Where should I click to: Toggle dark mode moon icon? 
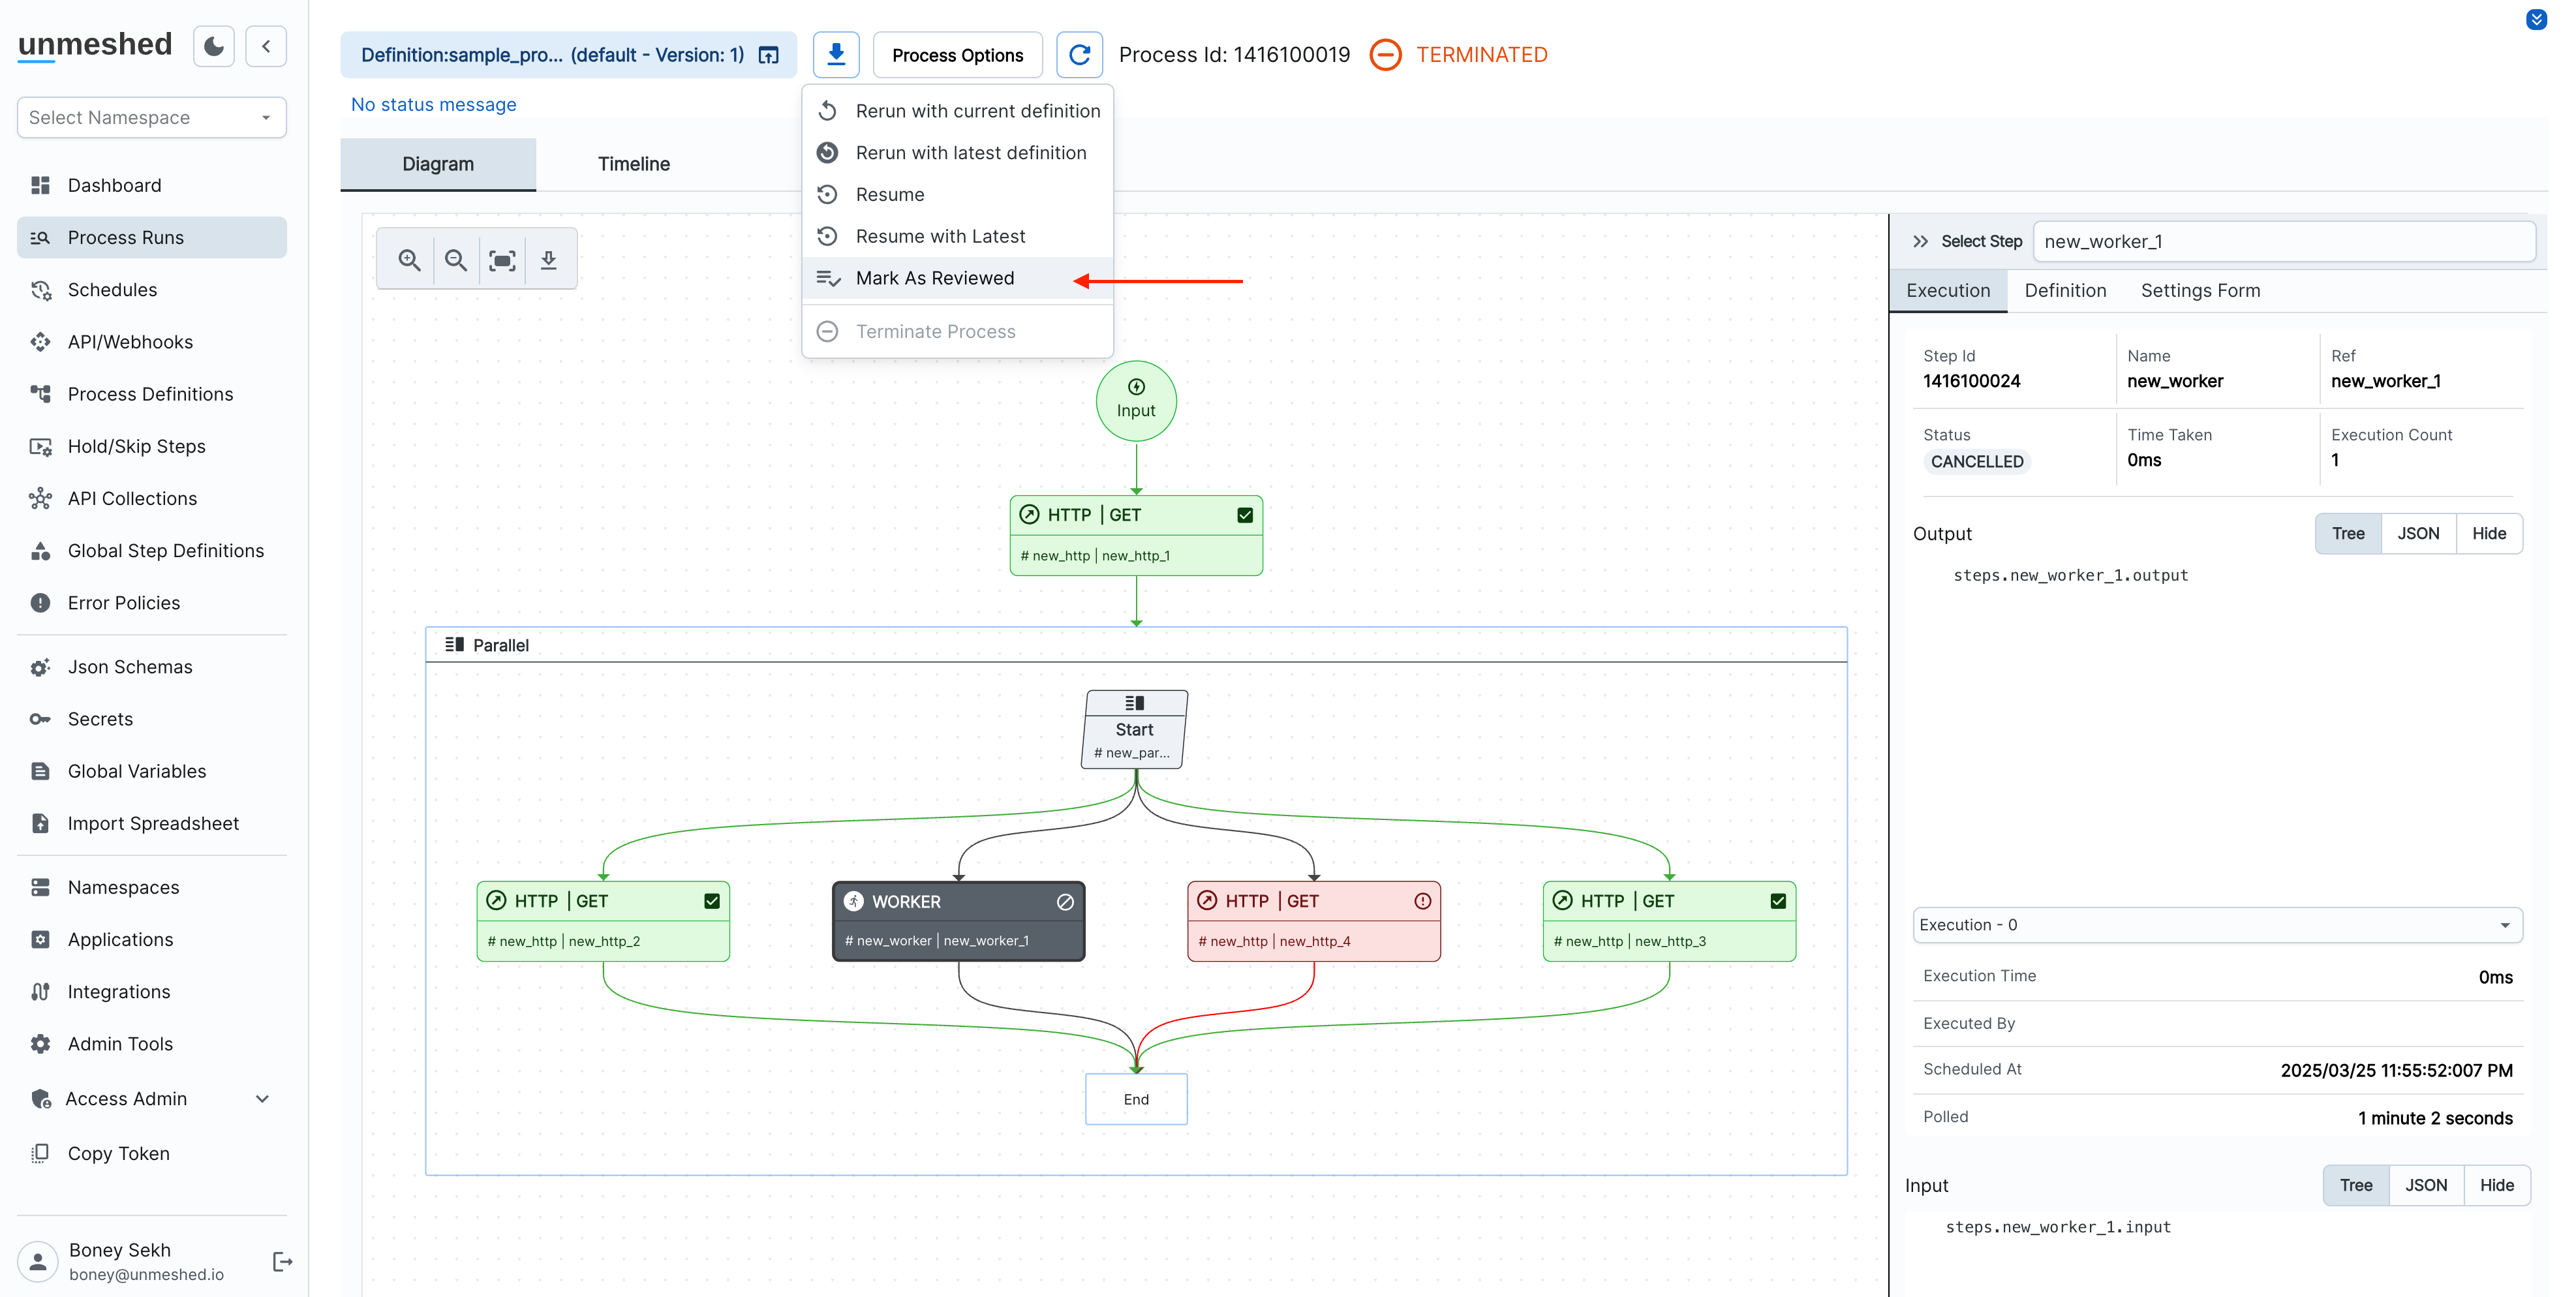(x=213, y=46)
